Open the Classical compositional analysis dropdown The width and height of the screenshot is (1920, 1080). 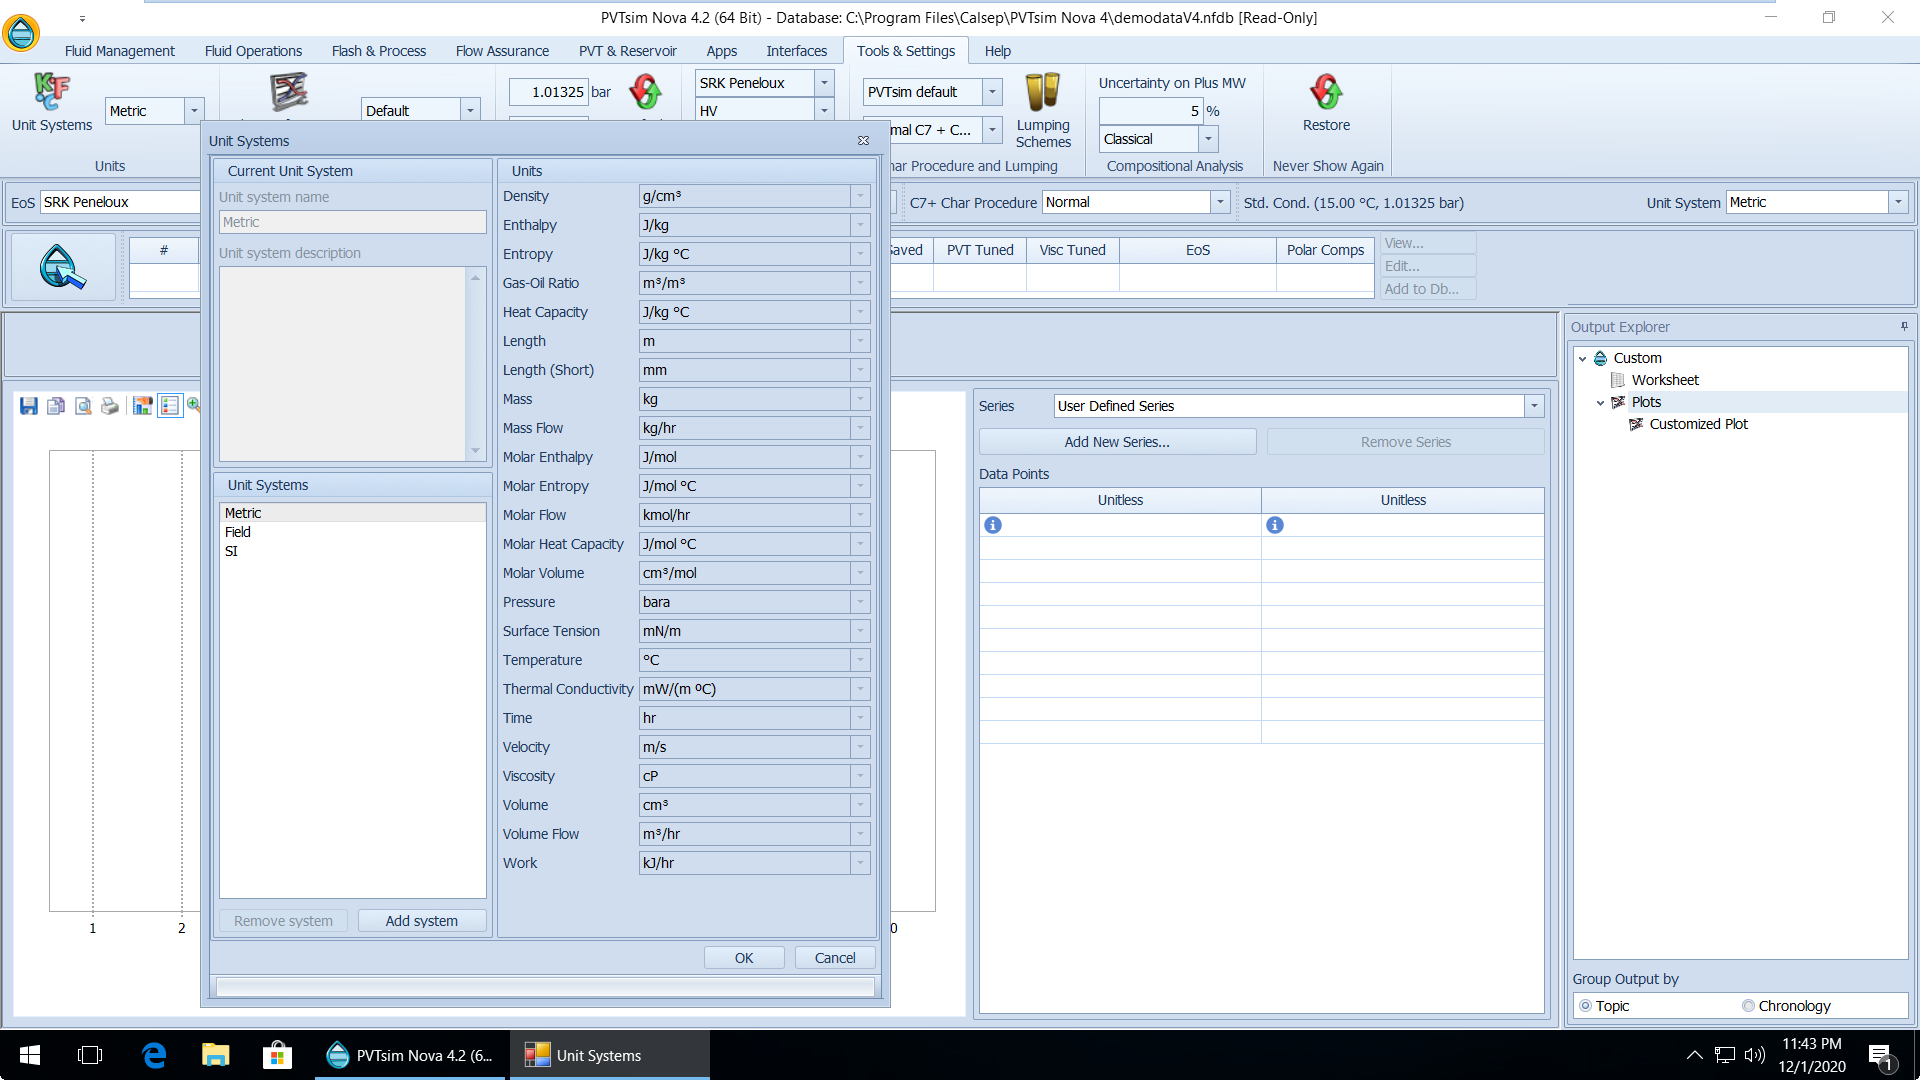point(1208,139)
